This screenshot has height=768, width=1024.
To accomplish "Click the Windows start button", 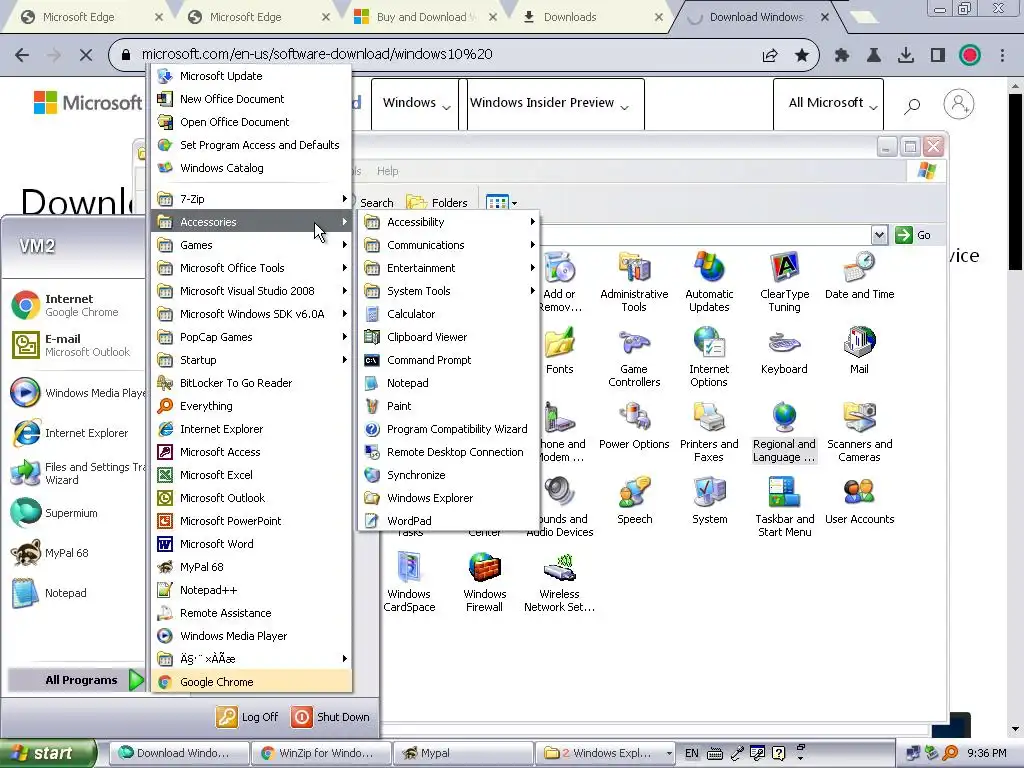I will pos(48,753).
